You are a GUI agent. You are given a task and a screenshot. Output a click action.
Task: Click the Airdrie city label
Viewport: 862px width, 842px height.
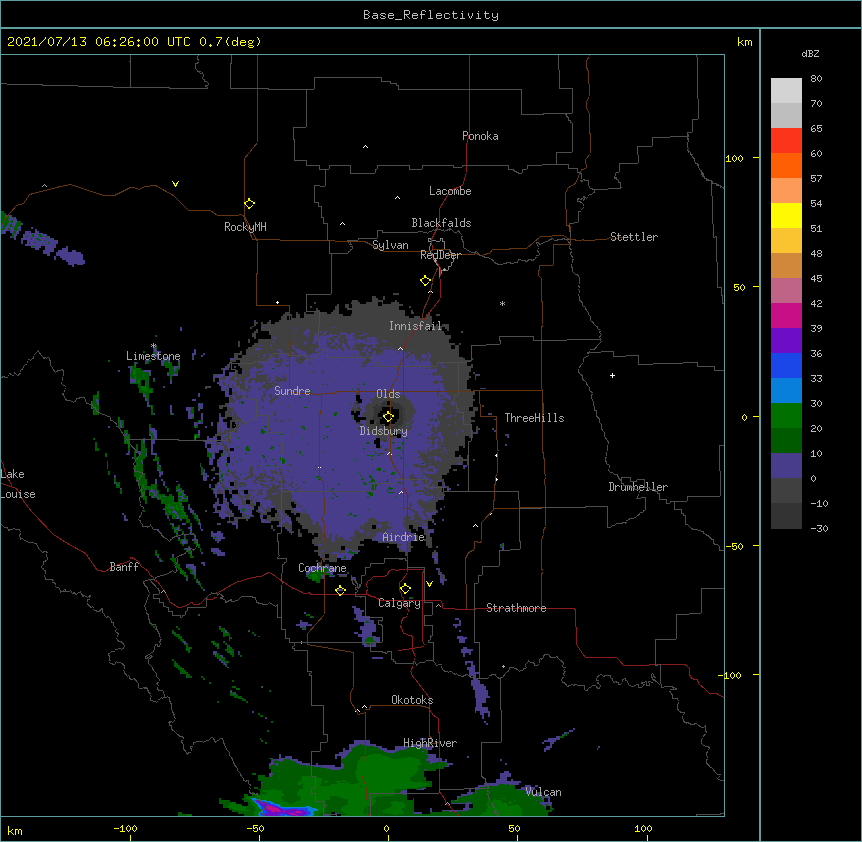tap(403, 537)
